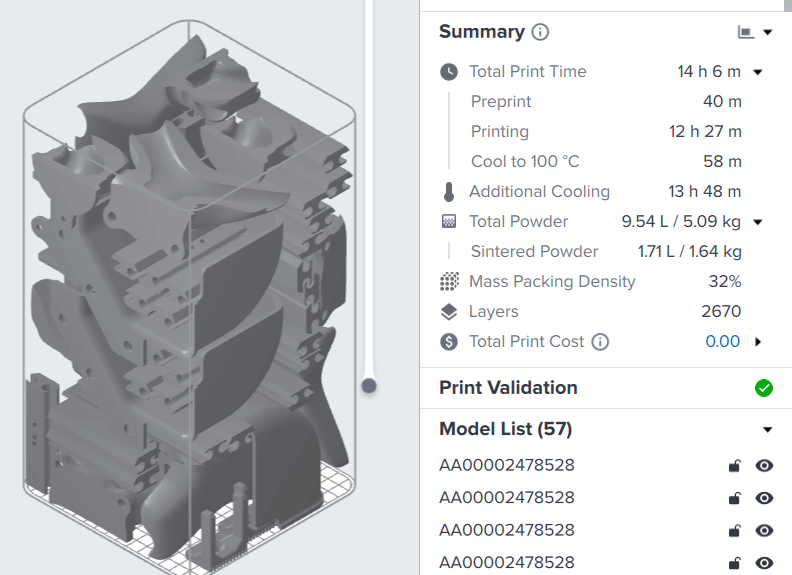The height and width of the screenshot is (575, 792).
Task: Select the Total Print Time value 14 h 6 m
Action: (709, 72)
